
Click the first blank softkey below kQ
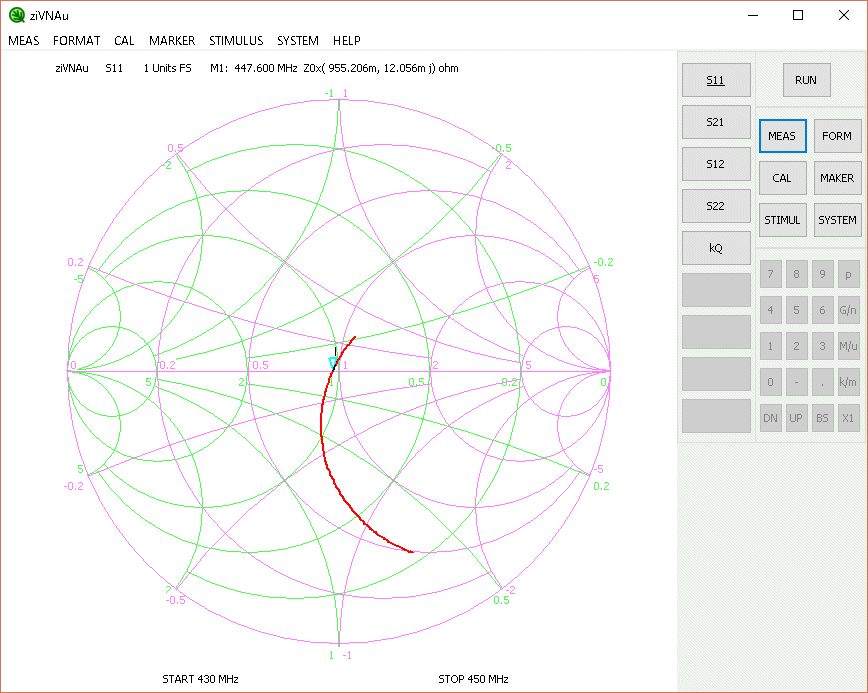[x=716, y=290]
